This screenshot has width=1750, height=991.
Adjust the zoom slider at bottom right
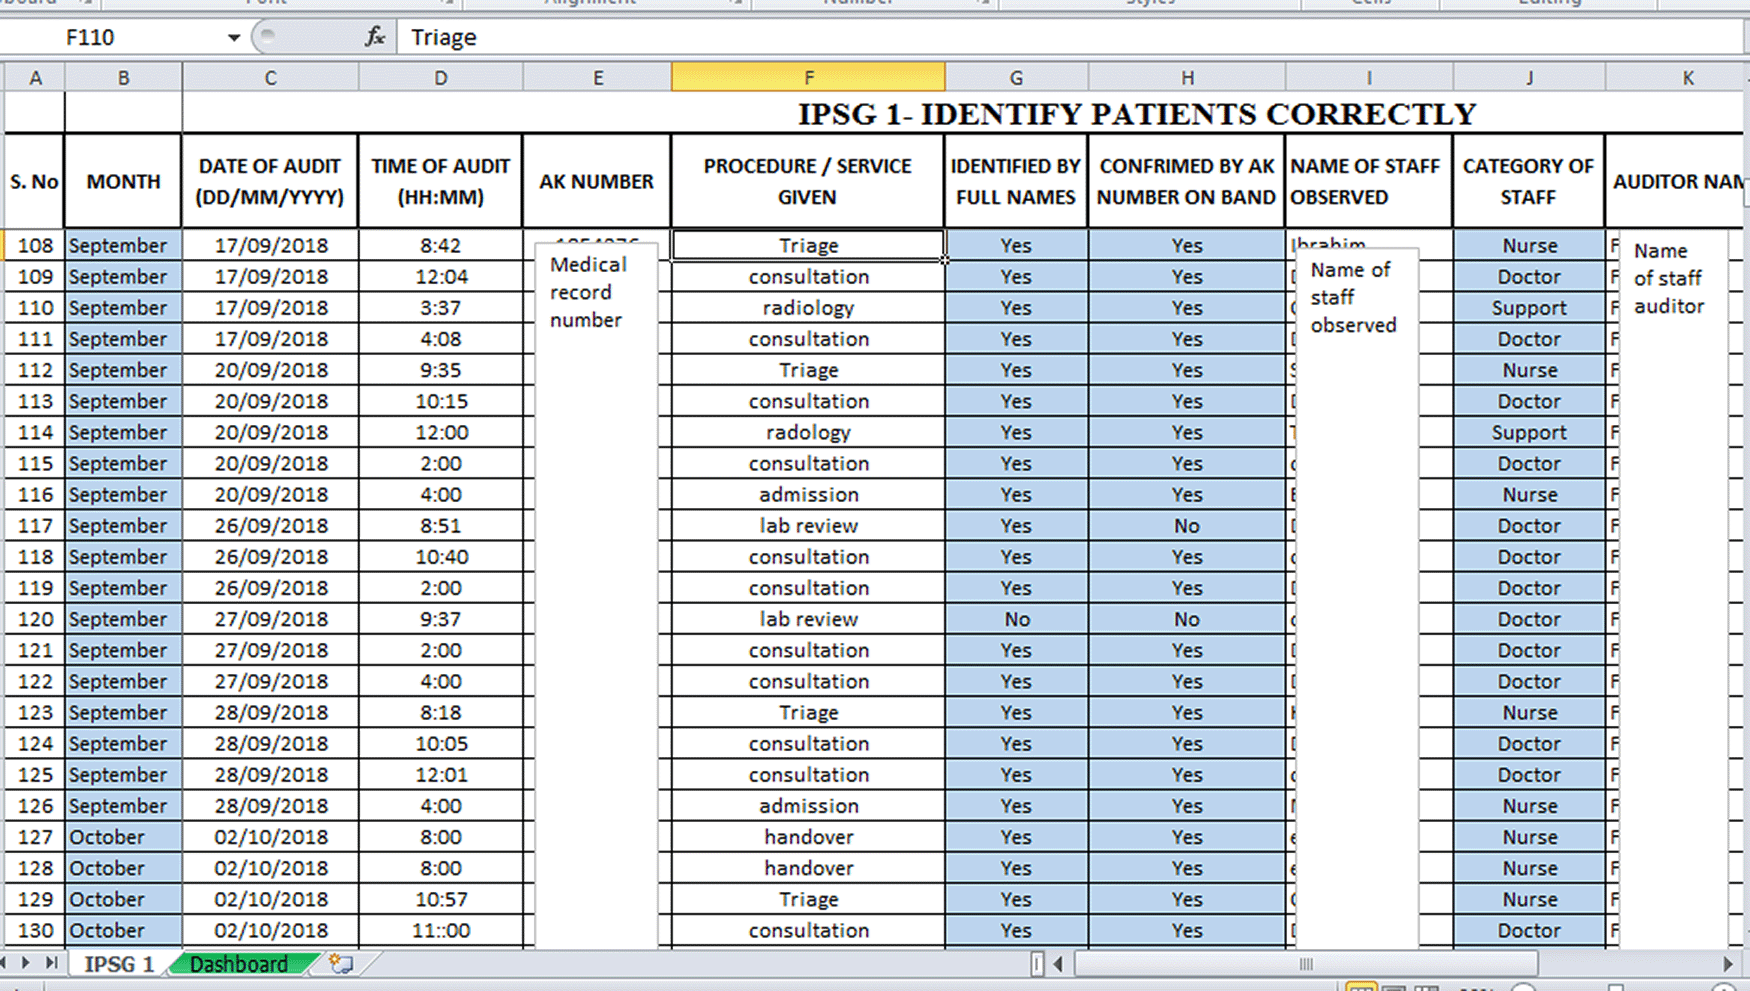click(1615, 988)
